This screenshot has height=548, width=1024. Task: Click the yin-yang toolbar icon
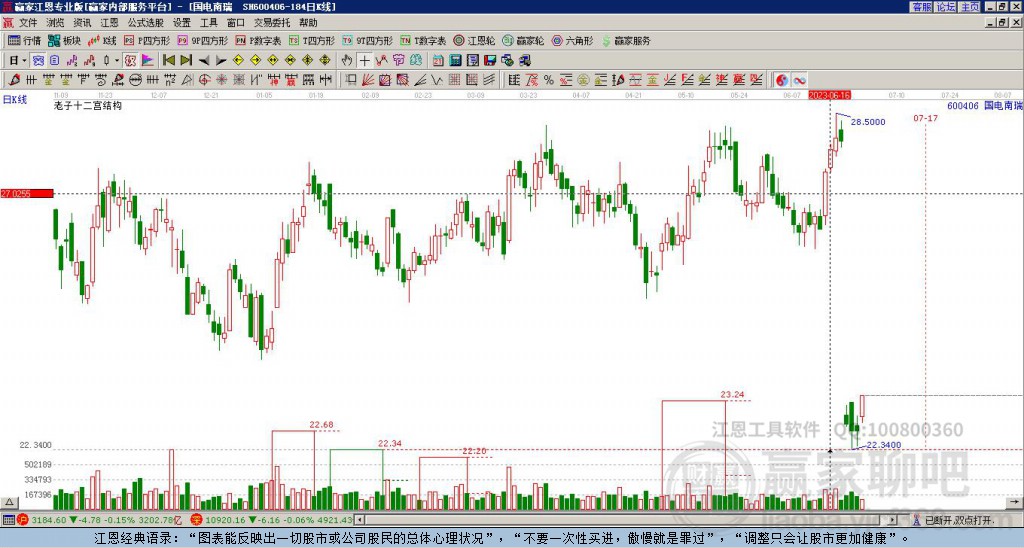pyautogui.click(x=782, y=80)
